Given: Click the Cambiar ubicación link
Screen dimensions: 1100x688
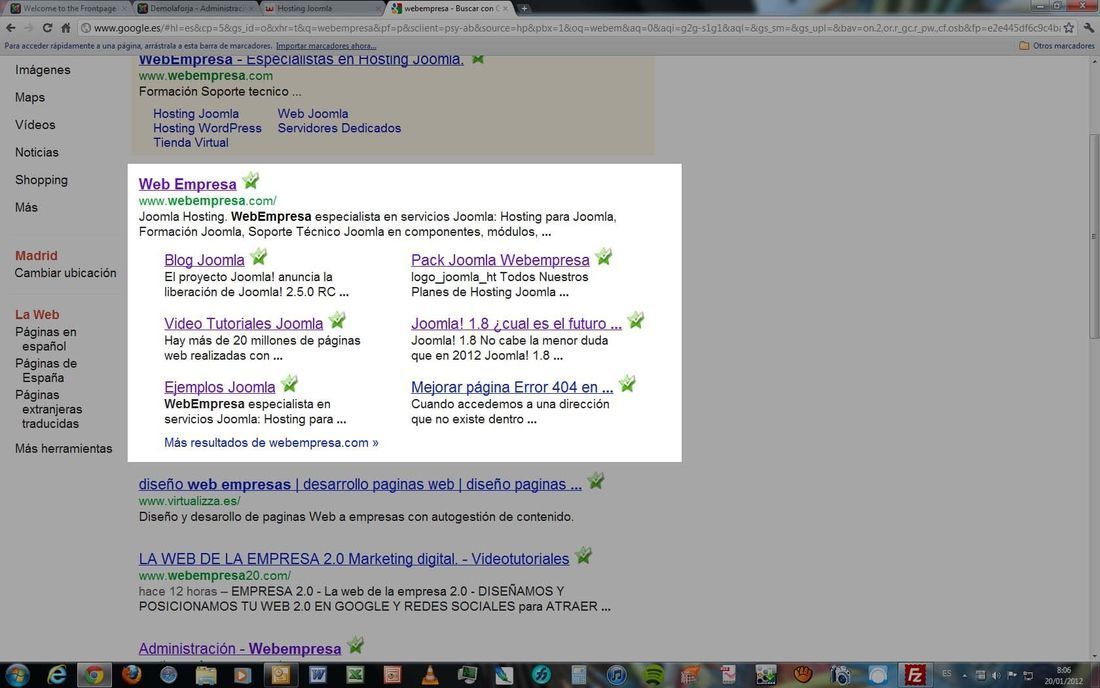Looking at the screenshot, I should point(65,273).
